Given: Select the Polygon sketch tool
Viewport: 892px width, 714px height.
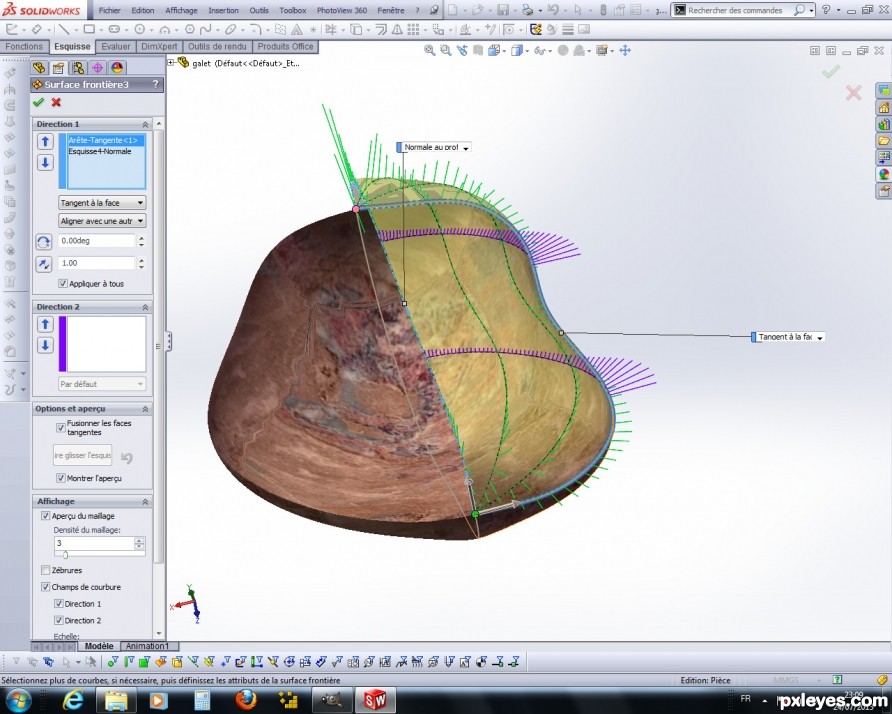Looking at the screenshot, I should (190, 29).
